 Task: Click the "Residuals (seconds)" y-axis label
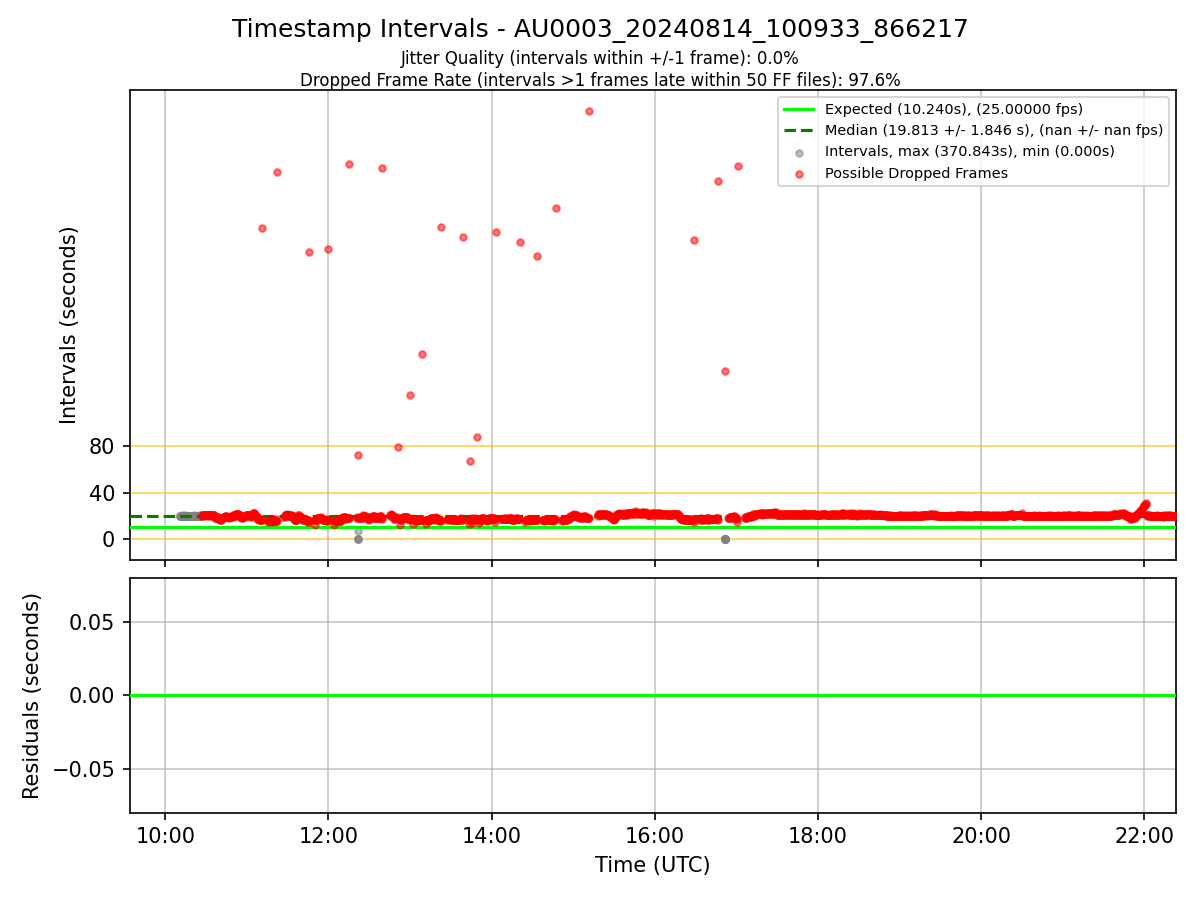coord(32,696)
